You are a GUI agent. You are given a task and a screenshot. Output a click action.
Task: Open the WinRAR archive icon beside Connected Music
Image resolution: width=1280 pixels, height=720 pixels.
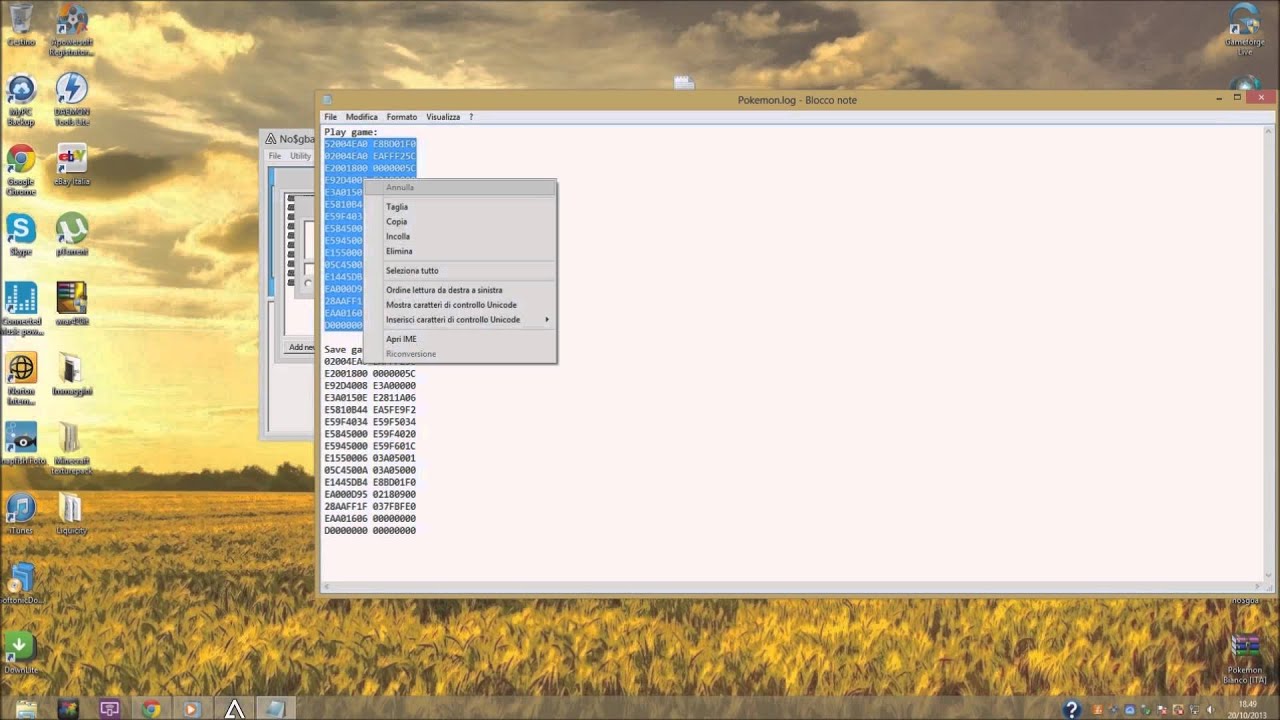[x=71, y=303]
